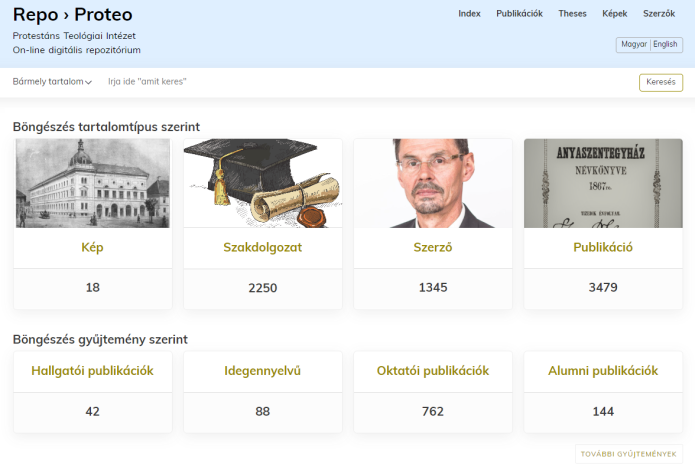Switch language to English

[665, 45]
